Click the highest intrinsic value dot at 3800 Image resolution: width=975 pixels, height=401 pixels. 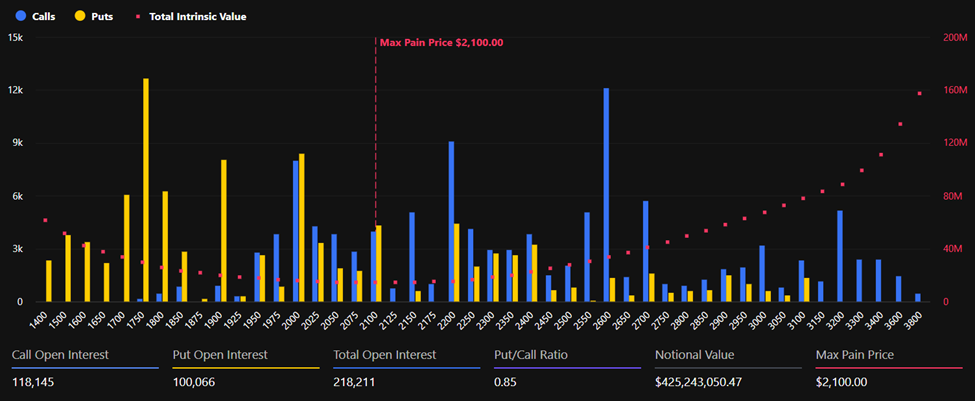[x=919, y=93]
